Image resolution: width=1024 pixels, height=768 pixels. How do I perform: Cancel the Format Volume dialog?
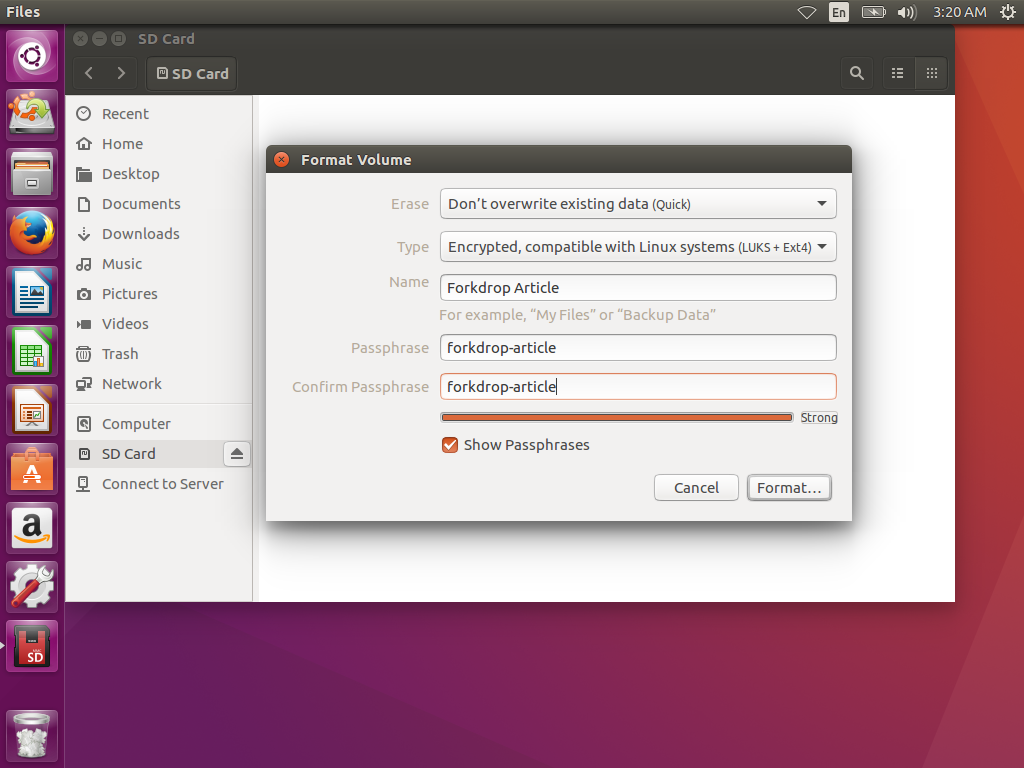click(x=696, y=488)
